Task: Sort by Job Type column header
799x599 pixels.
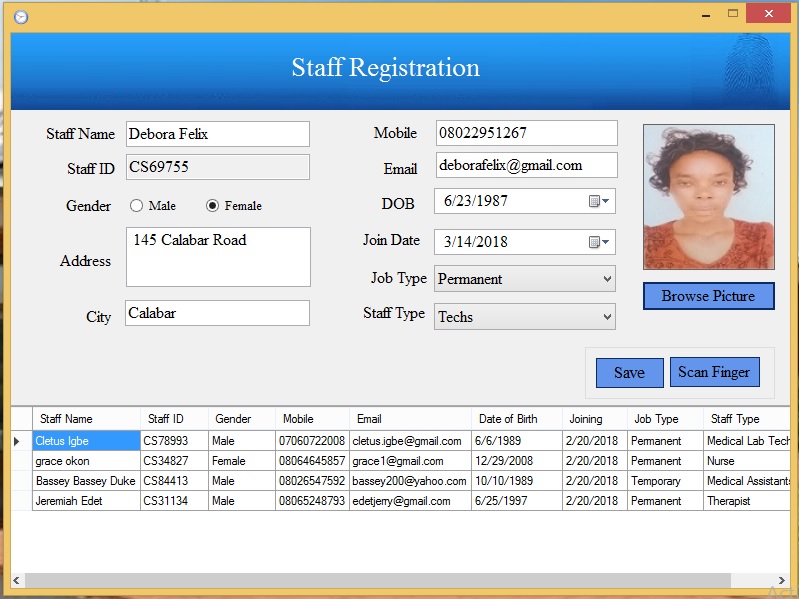Action: (665, 419)
